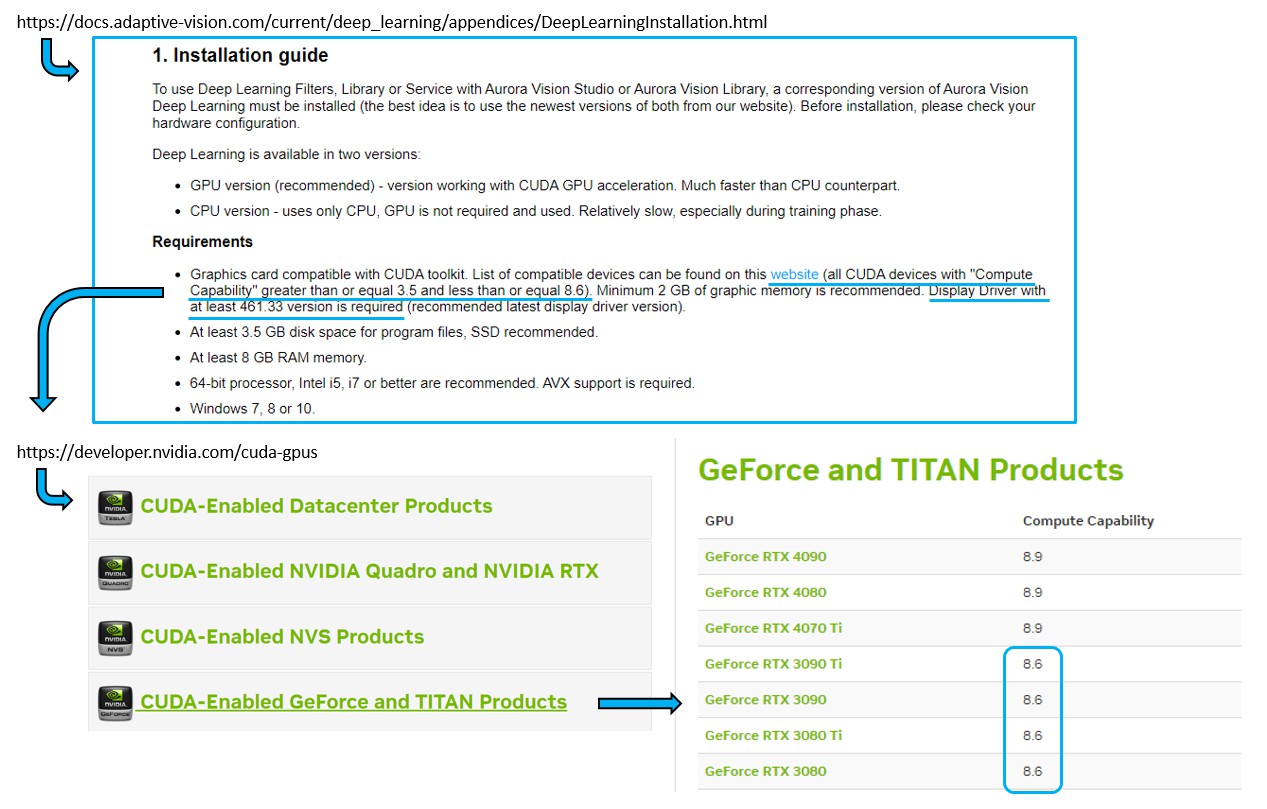Open the GeForce RTX 4080 link

[765, 592]
